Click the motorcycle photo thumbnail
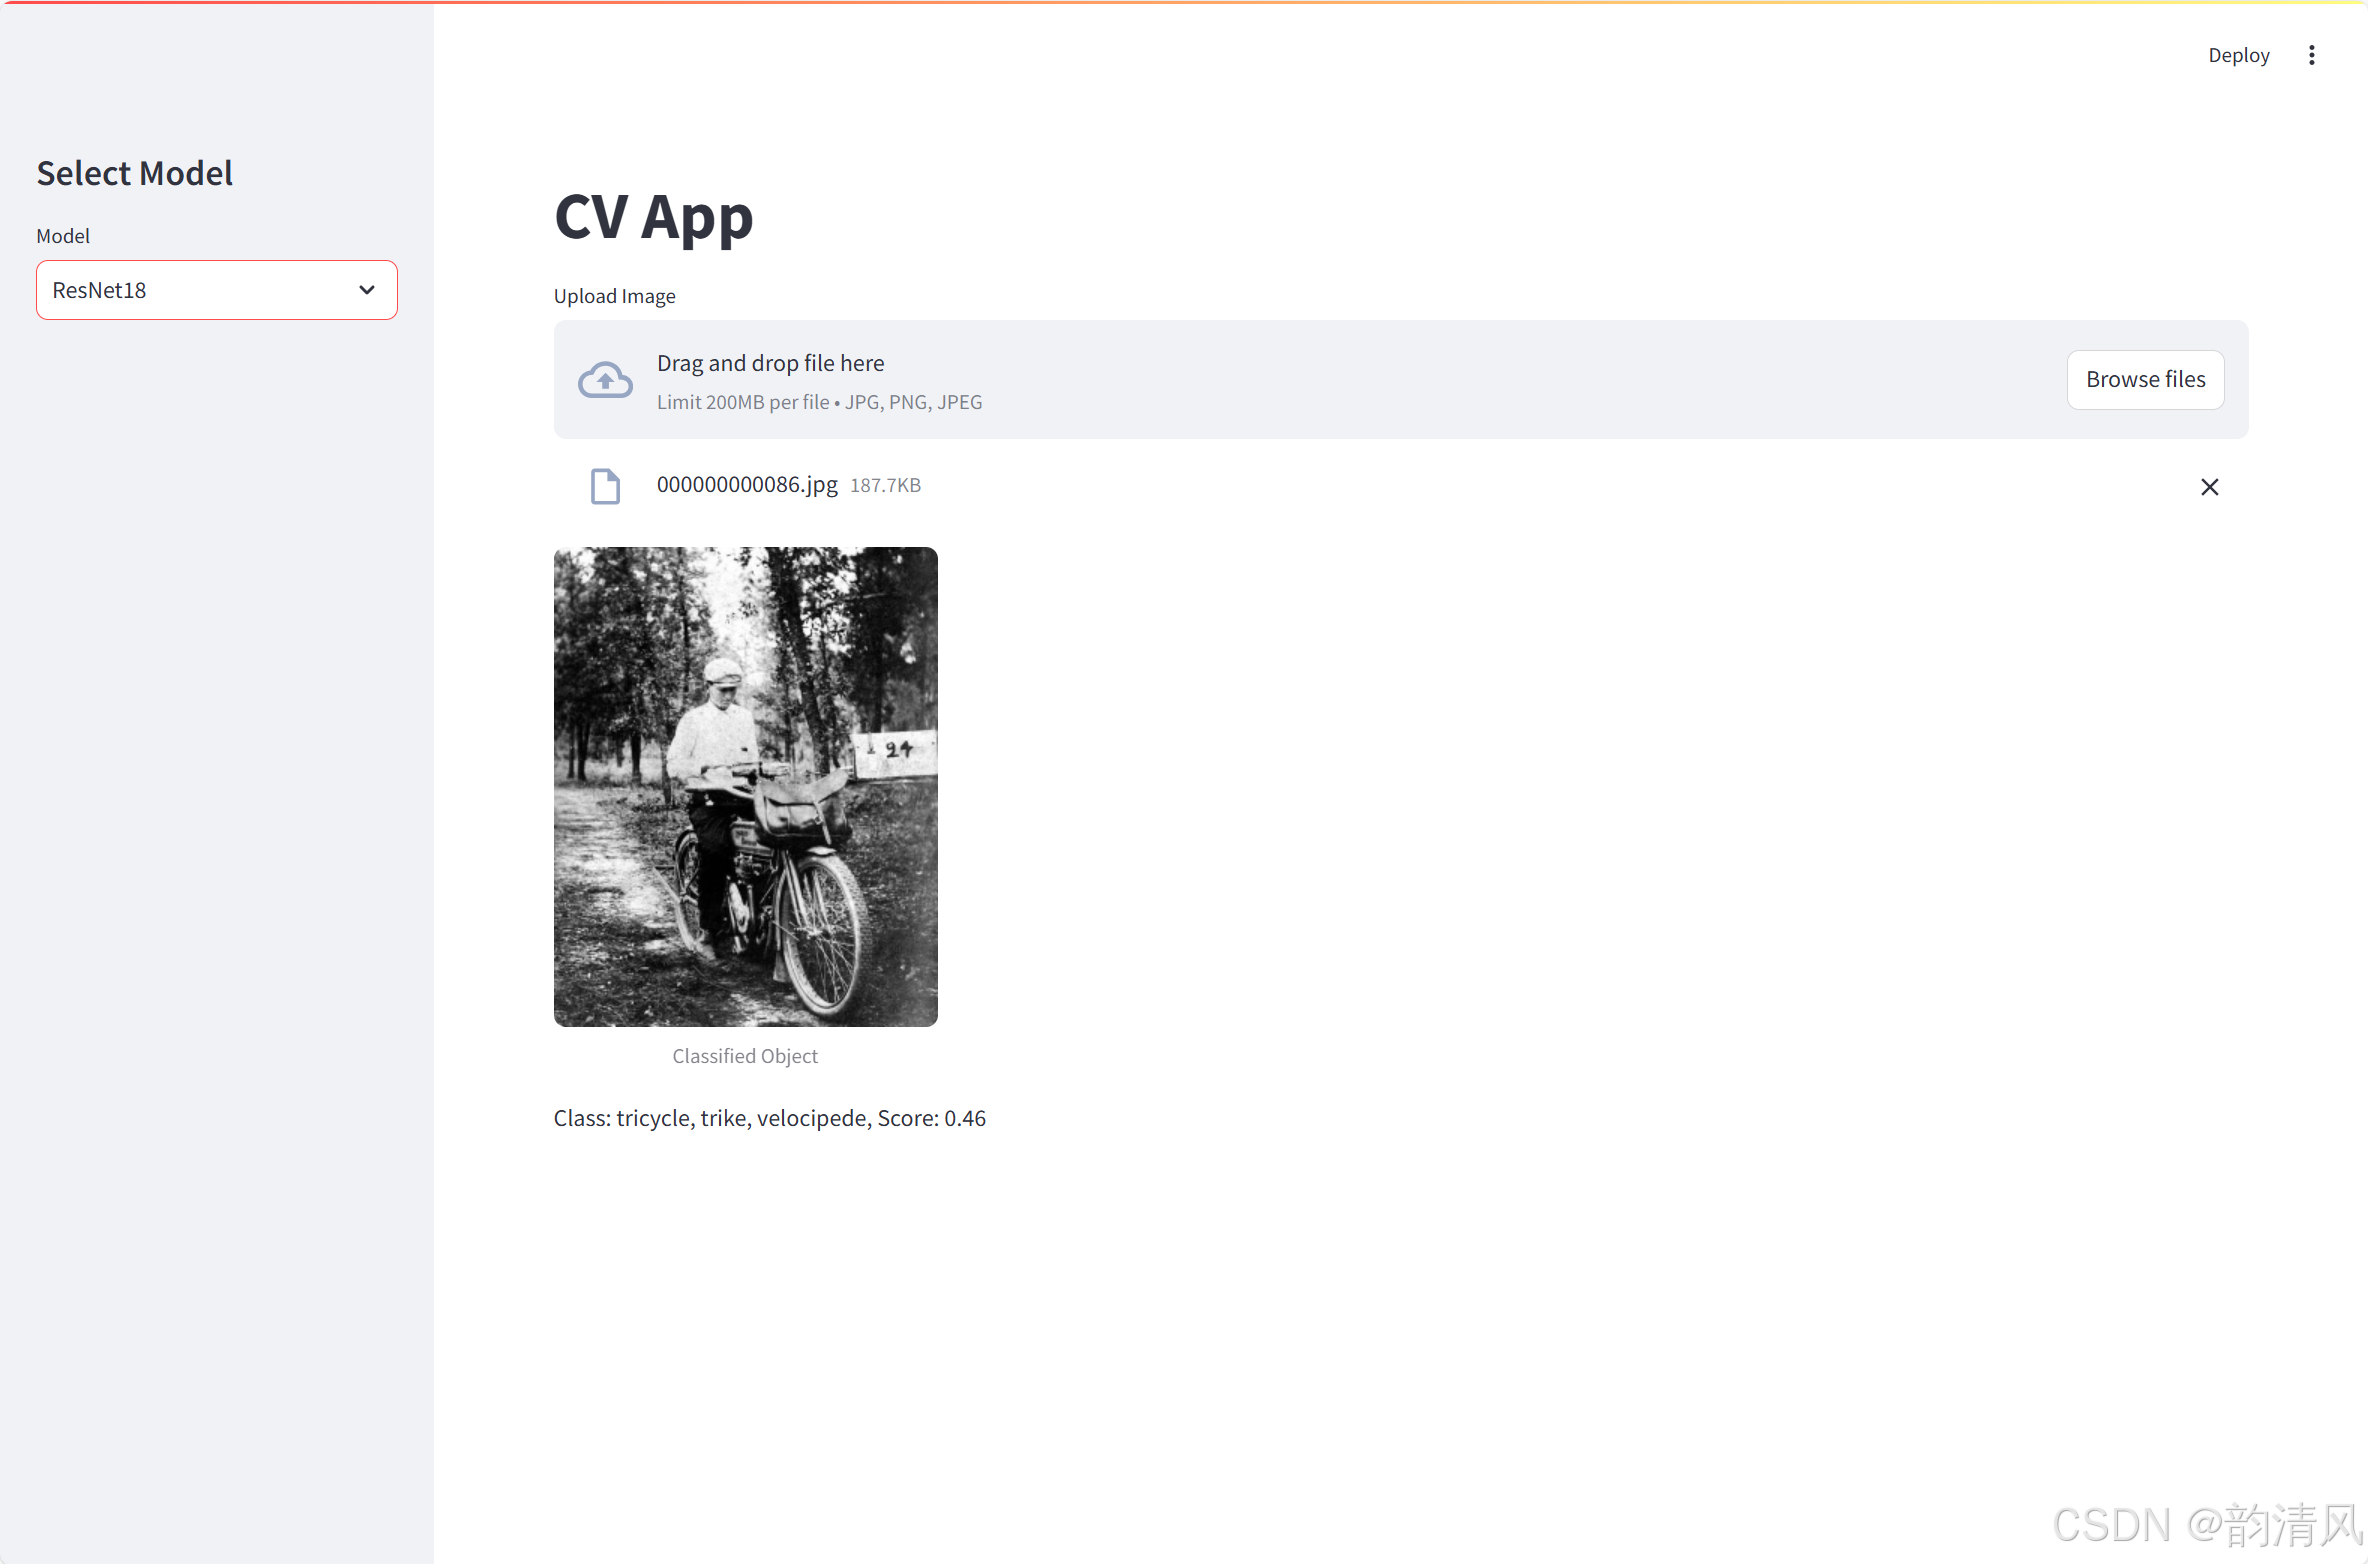Screen dimensions: 2368x1564 [x=745, y=786]
